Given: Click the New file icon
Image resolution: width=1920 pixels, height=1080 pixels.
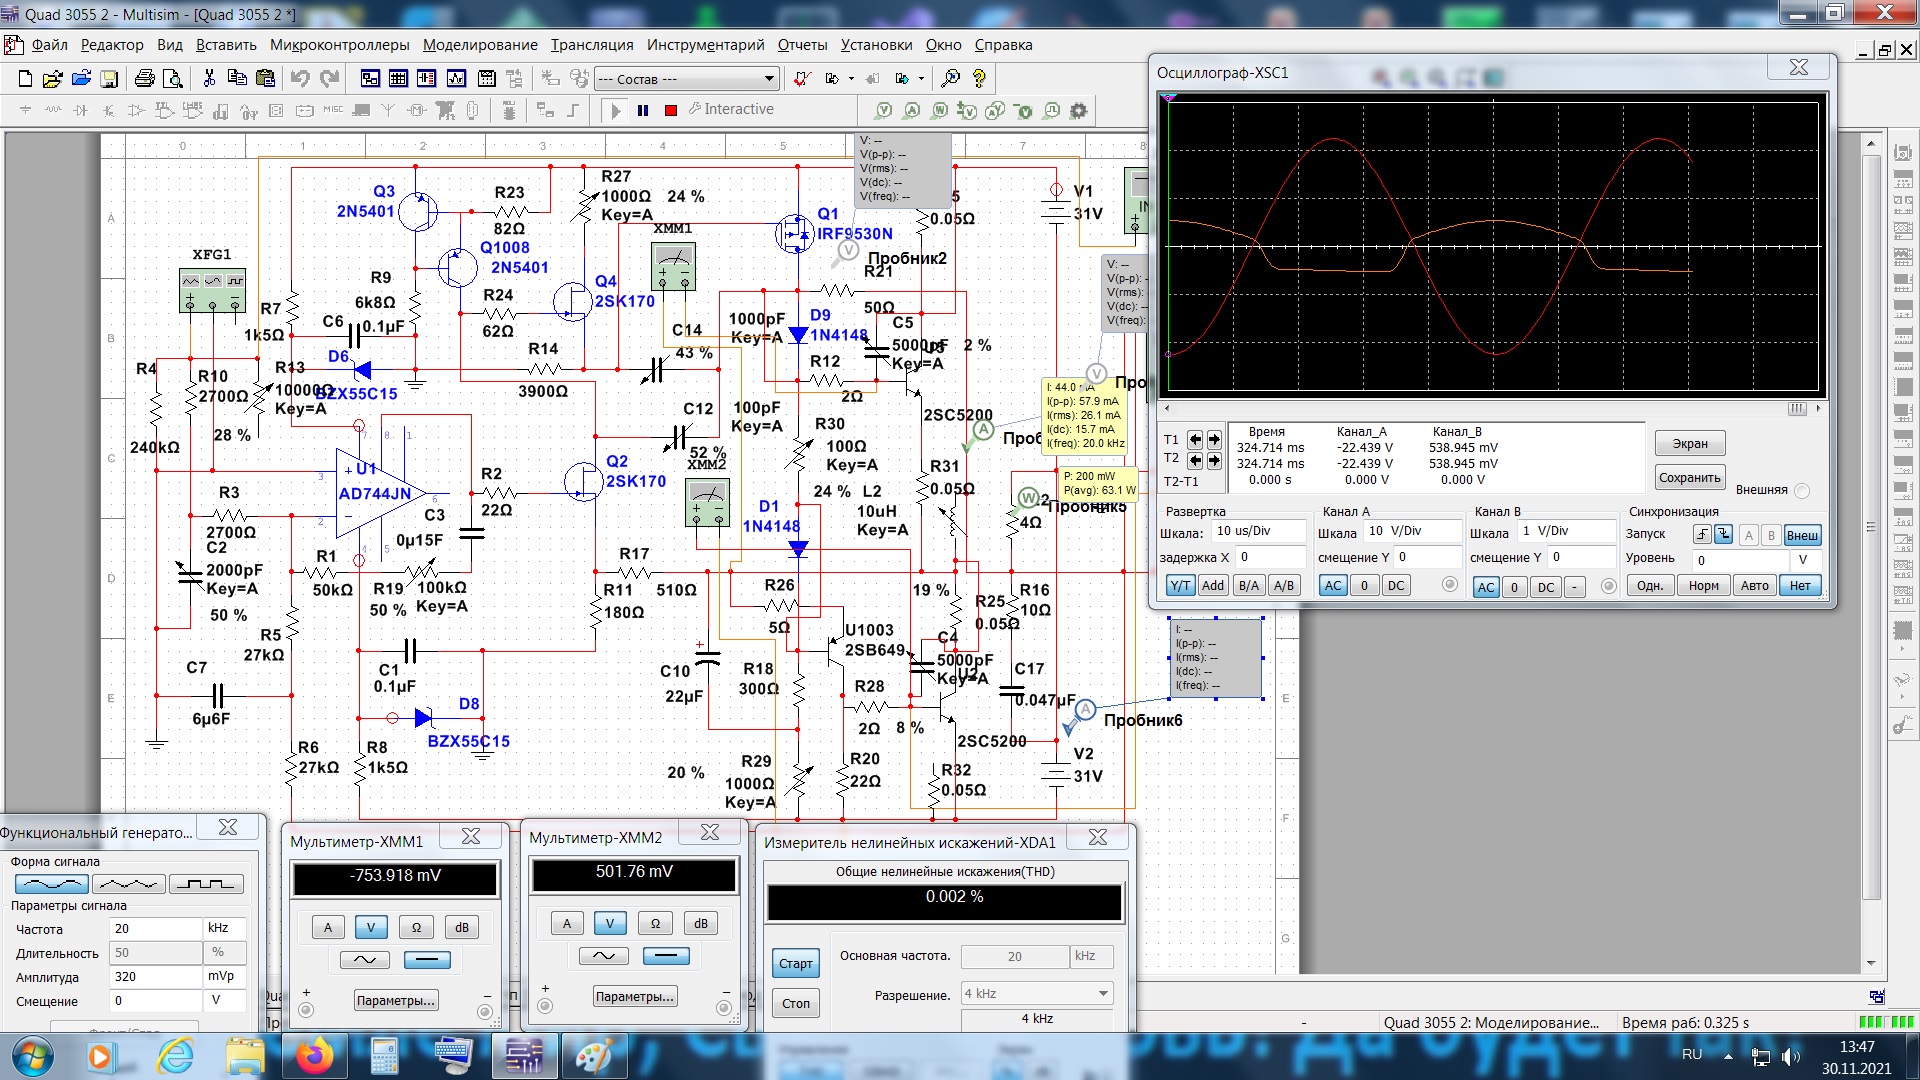Looking at the screenshot, I should click(x=26, y=79).
